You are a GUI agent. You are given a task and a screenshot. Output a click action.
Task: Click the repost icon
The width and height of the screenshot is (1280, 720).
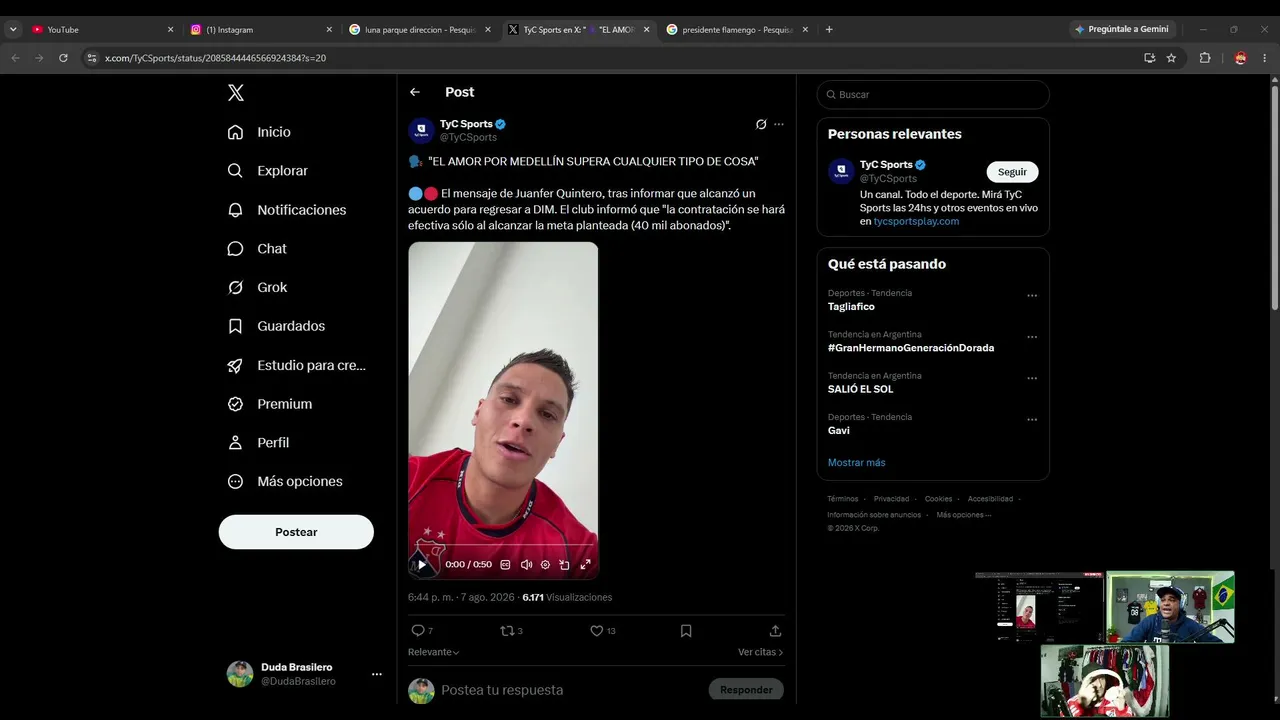click(x=507, y=631)
